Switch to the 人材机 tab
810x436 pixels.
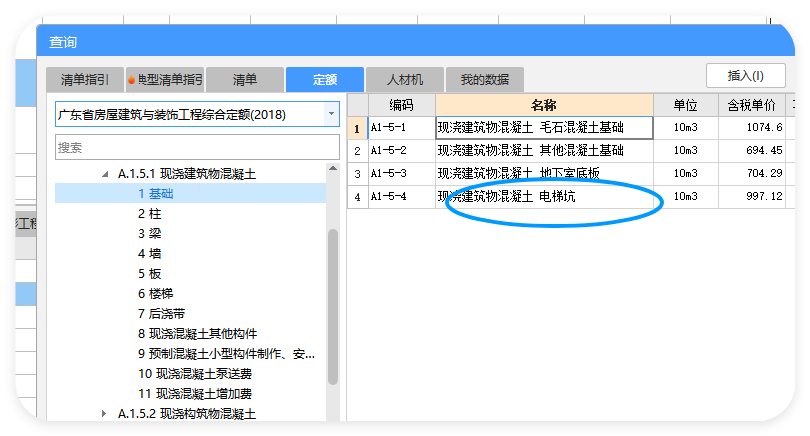(404, 79)
